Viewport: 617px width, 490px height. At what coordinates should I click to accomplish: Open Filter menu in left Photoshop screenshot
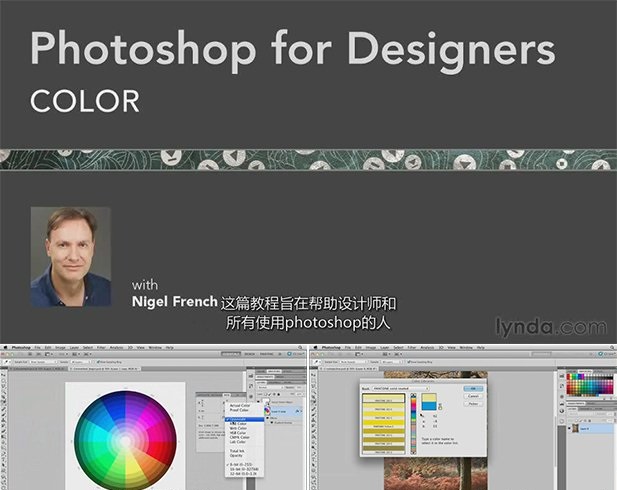click(101, 348)
